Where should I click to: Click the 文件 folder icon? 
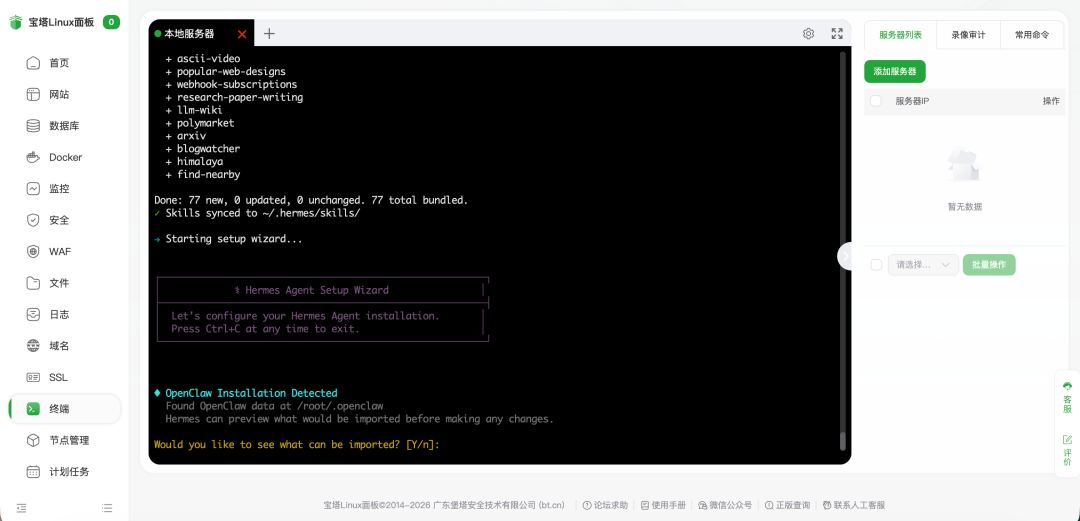[33, 283]
